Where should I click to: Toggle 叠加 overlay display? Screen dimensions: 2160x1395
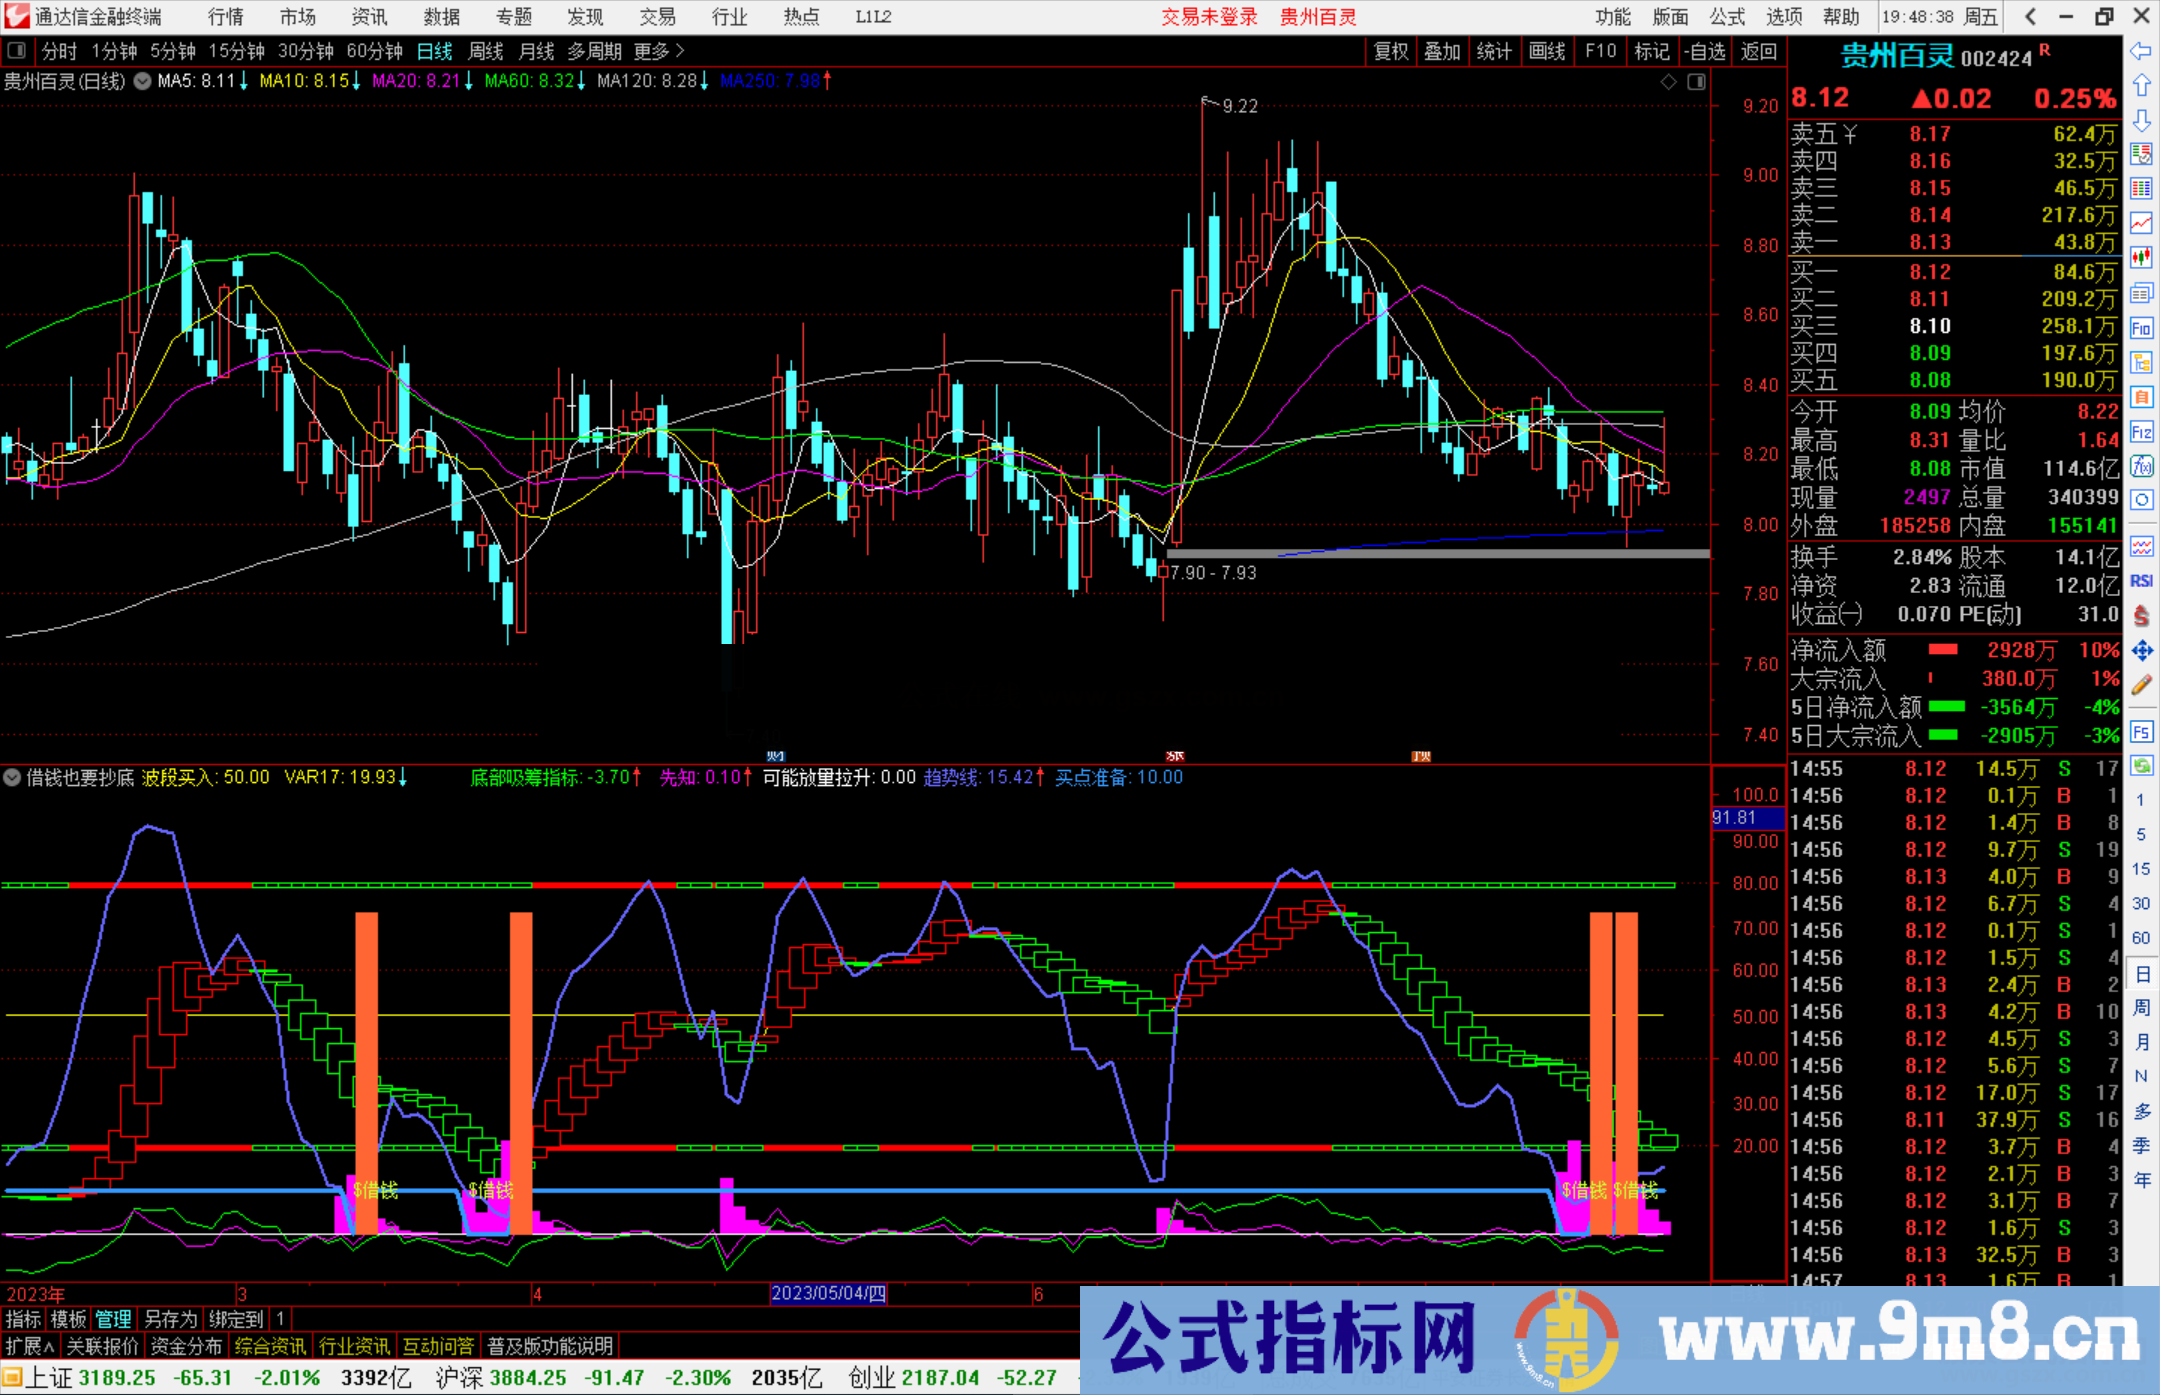(1443, 51)
